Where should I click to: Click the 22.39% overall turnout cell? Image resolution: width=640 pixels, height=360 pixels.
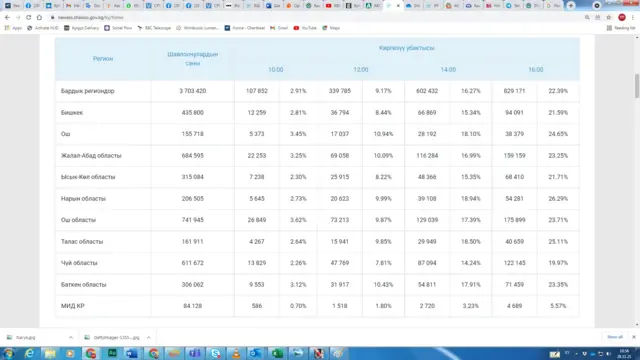pyautogui.click(x=558, y=91)
